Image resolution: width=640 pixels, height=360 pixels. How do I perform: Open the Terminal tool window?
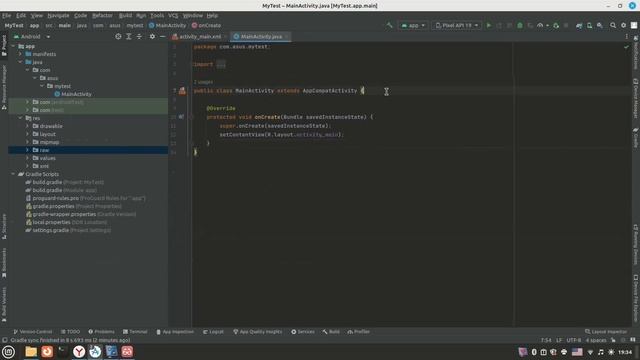(135, 331)
